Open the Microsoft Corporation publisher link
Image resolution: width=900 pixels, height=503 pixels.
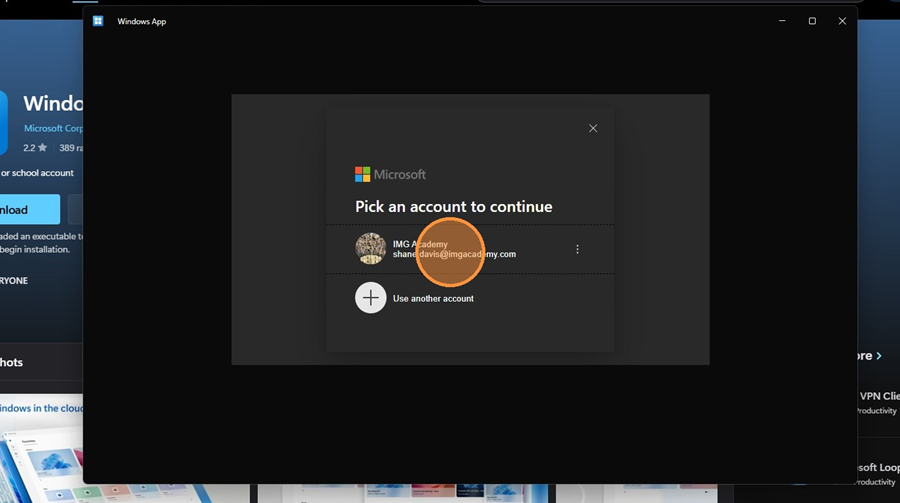point(53,129)
